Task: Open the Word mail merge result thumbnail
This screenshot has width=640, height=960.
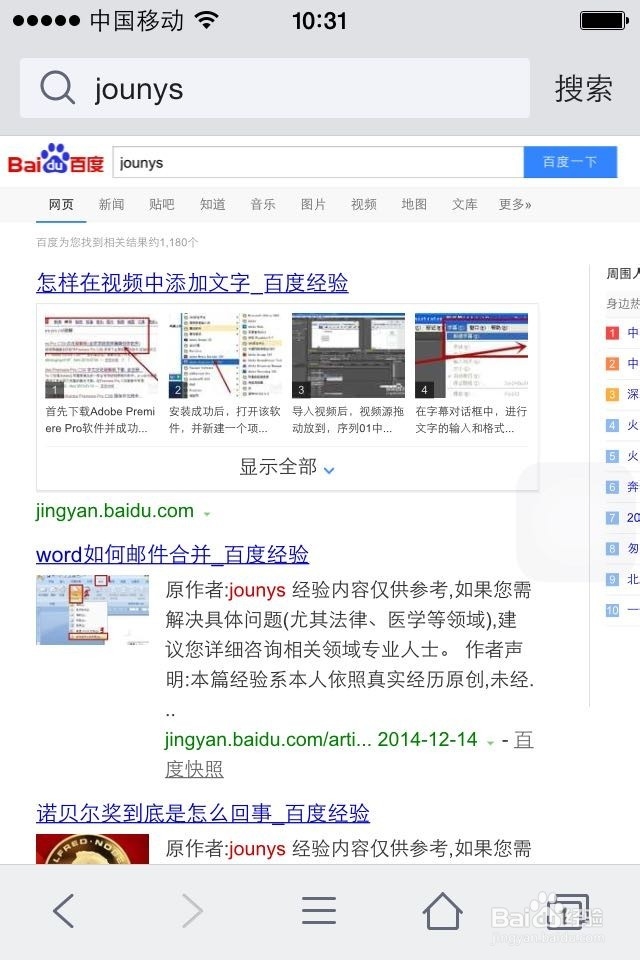Action: coord(92,610)
